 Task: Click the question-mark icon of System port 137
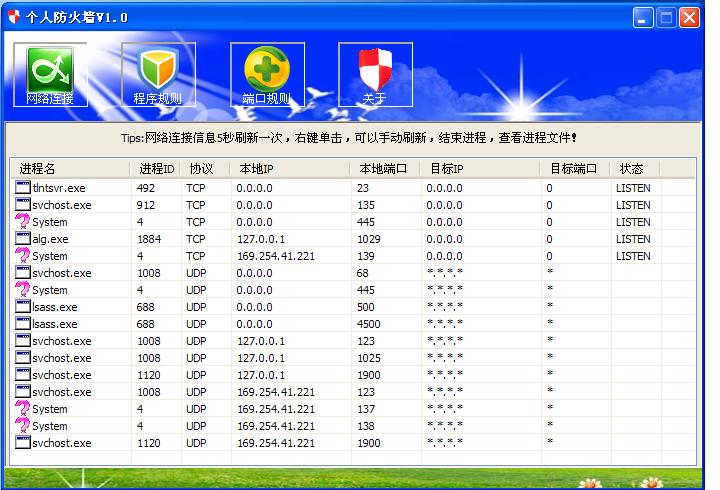[22, 408]
